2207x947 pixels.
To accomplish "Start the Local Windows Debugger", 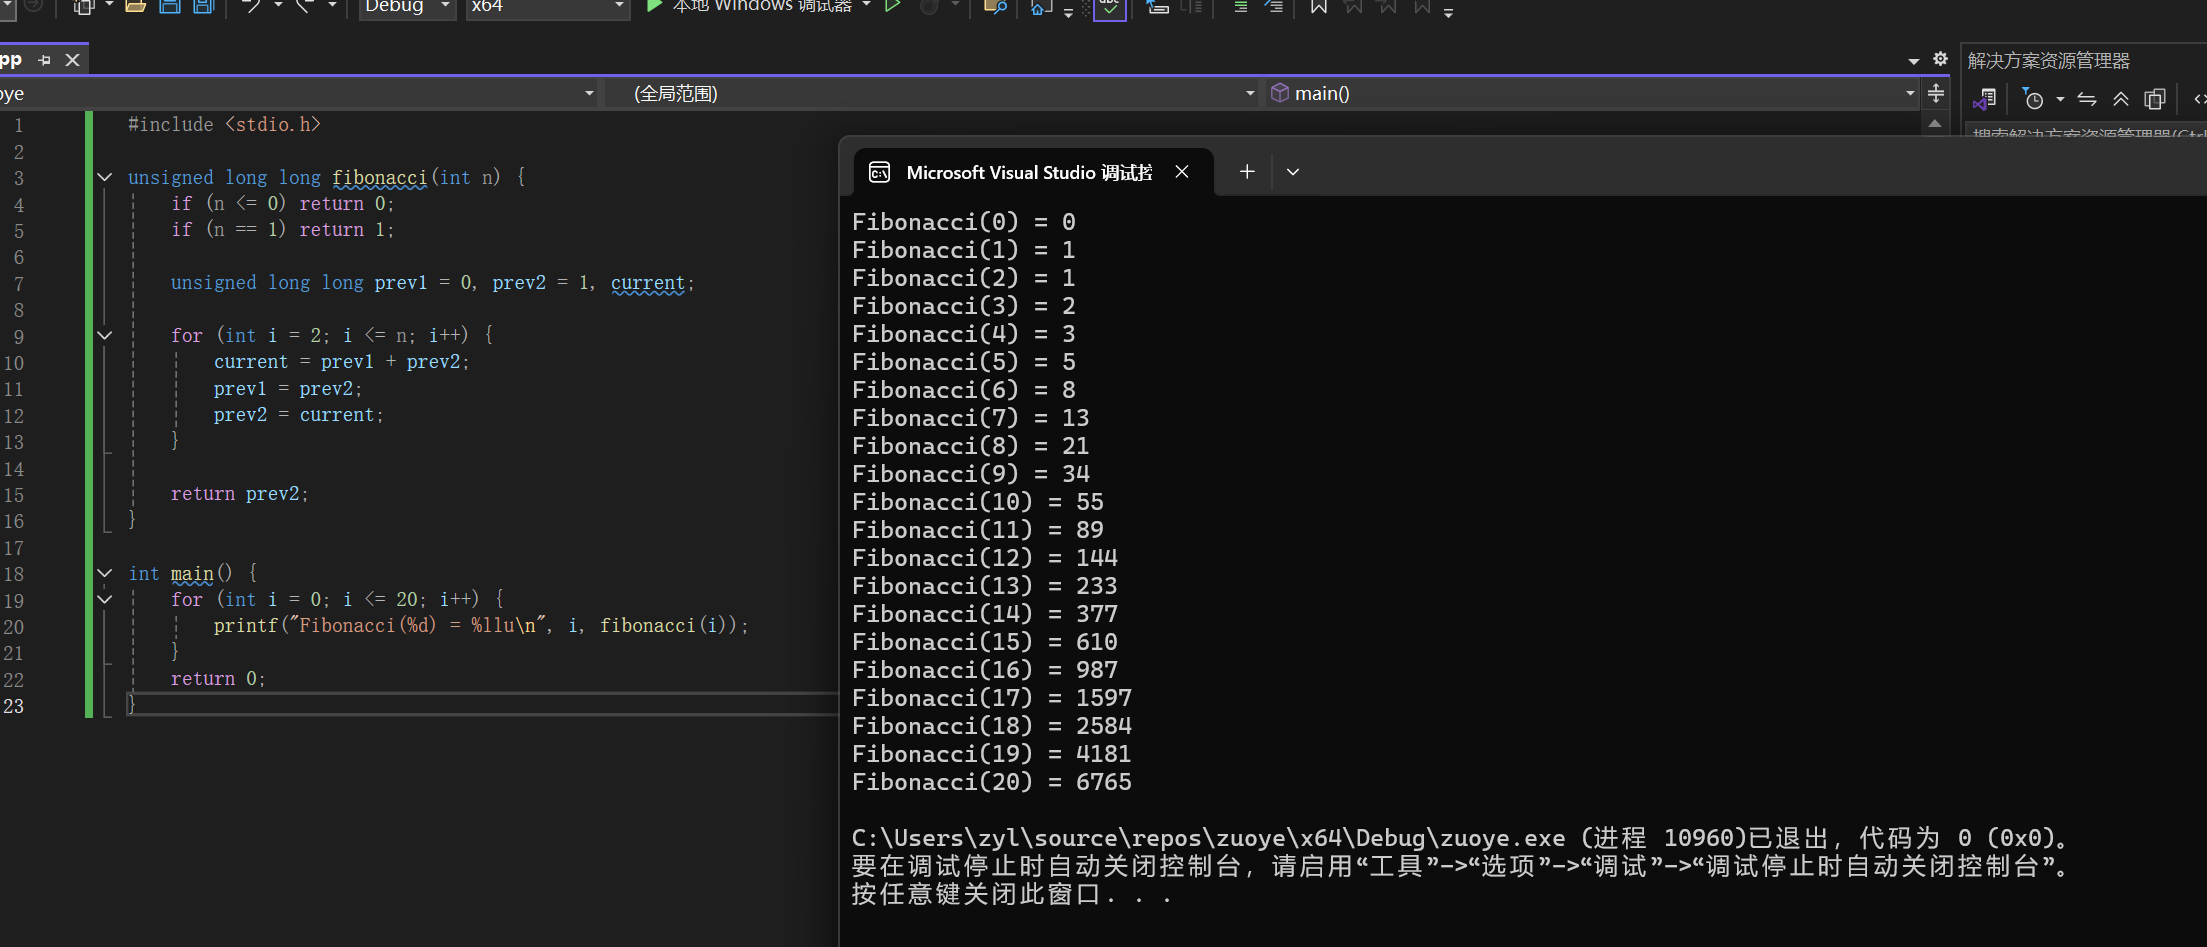I will (750, 6).
